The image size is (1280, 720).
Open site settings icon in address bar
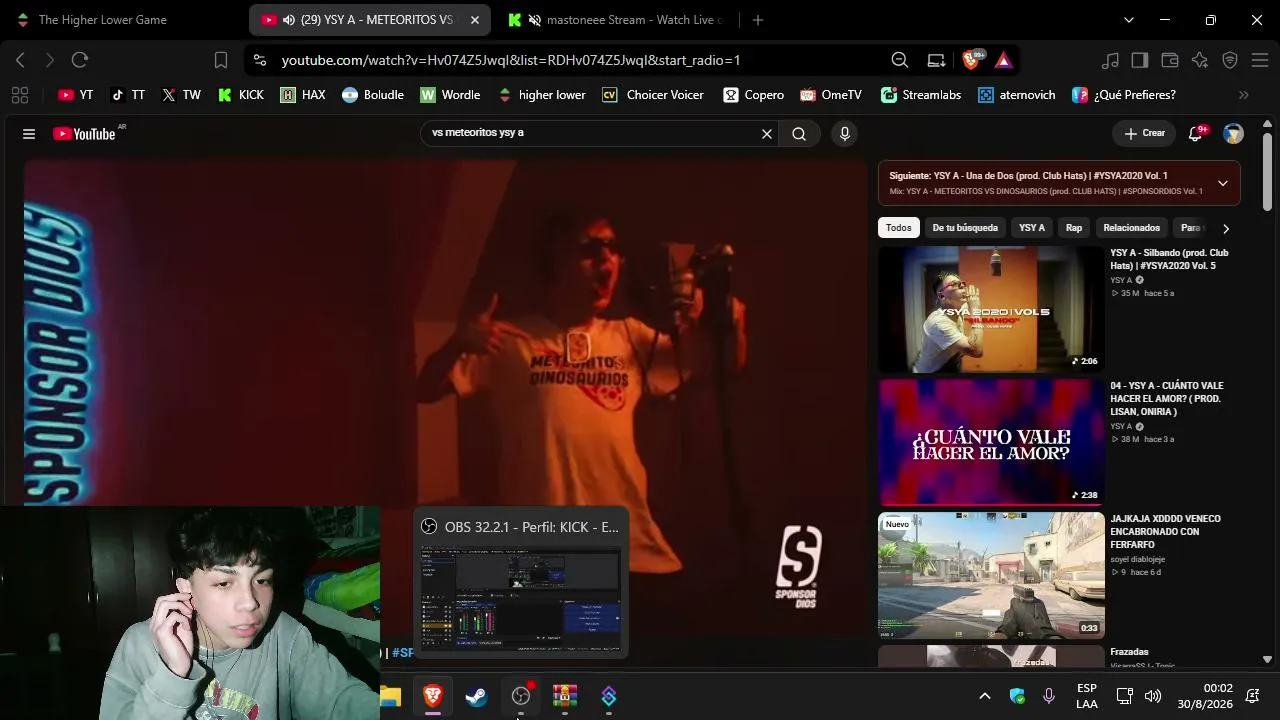[260, 60]
